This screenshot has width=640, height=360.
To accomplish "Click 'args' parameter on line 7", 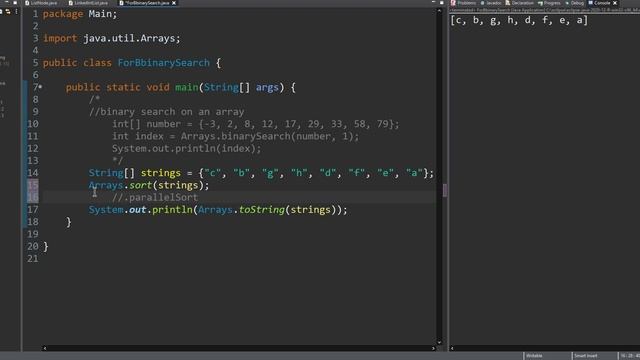I will pyautogui.click(x=267, y=87).
